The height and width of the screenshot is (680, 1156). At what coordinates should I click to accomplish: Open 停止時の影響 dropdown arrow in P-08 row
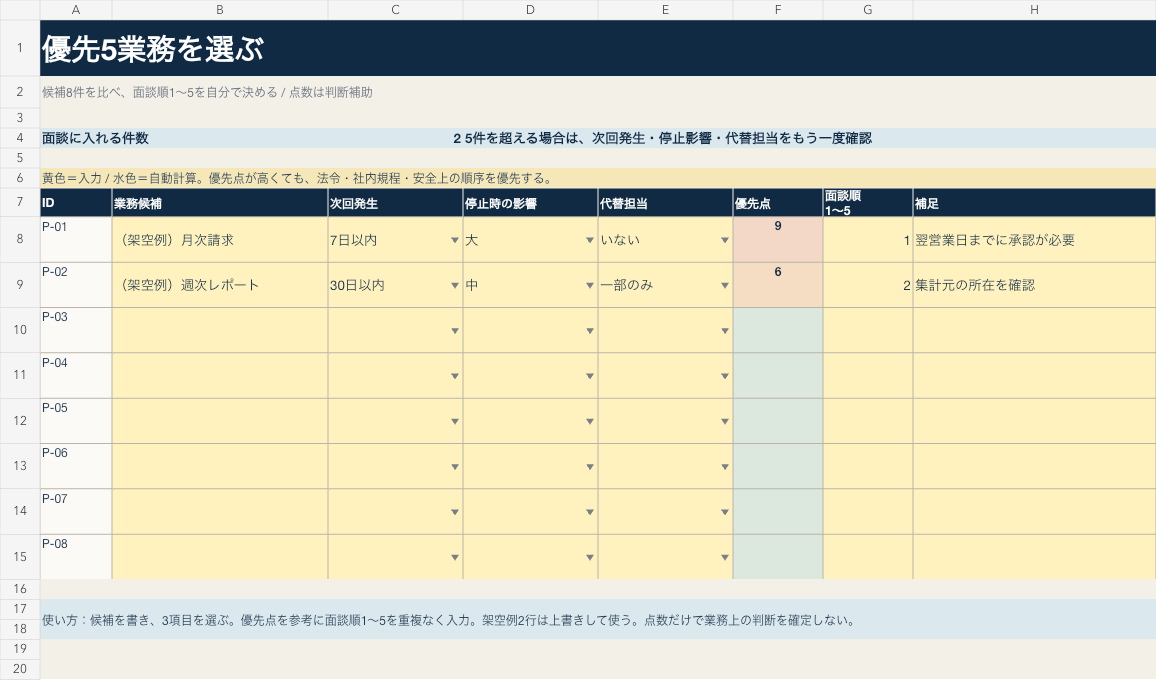tap(590, 558)
